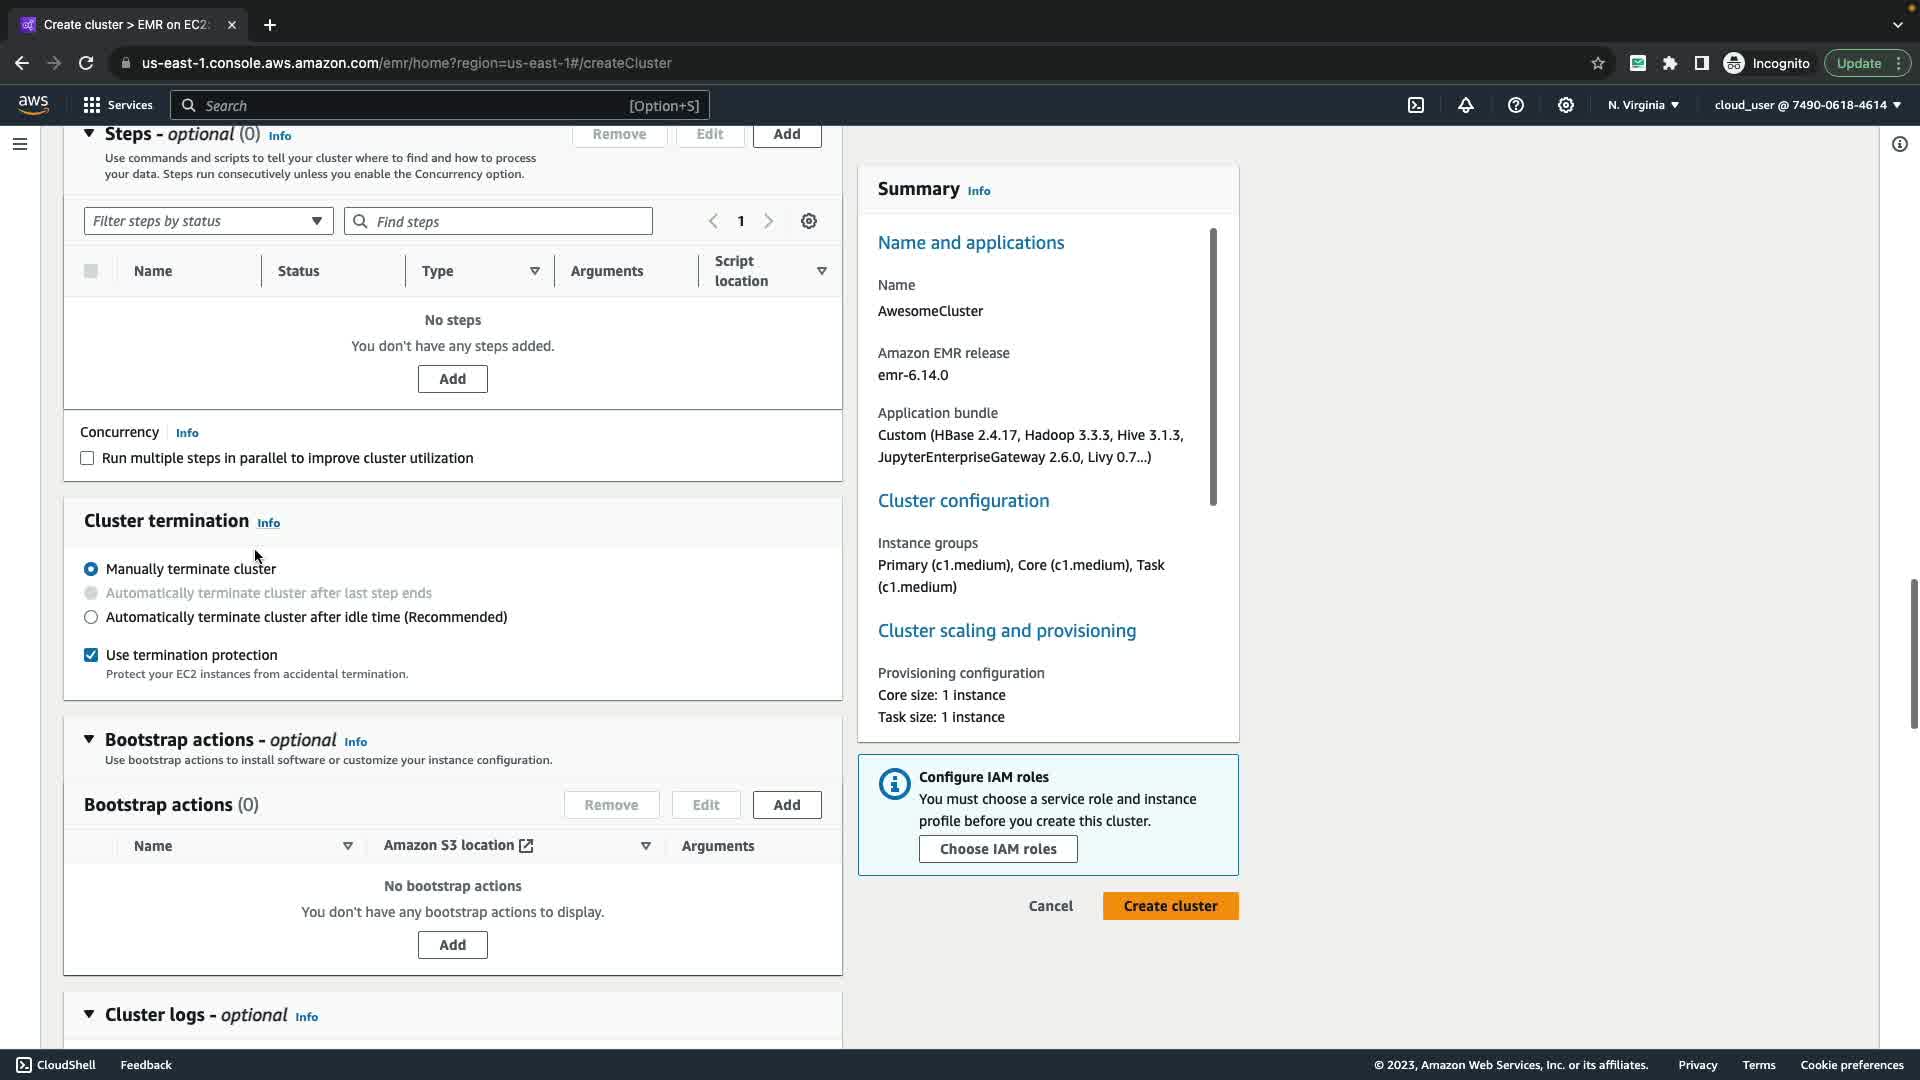Enable running multiple steps in parallel
This screenshot has height=1080, width=1920.
click(88, 458)
